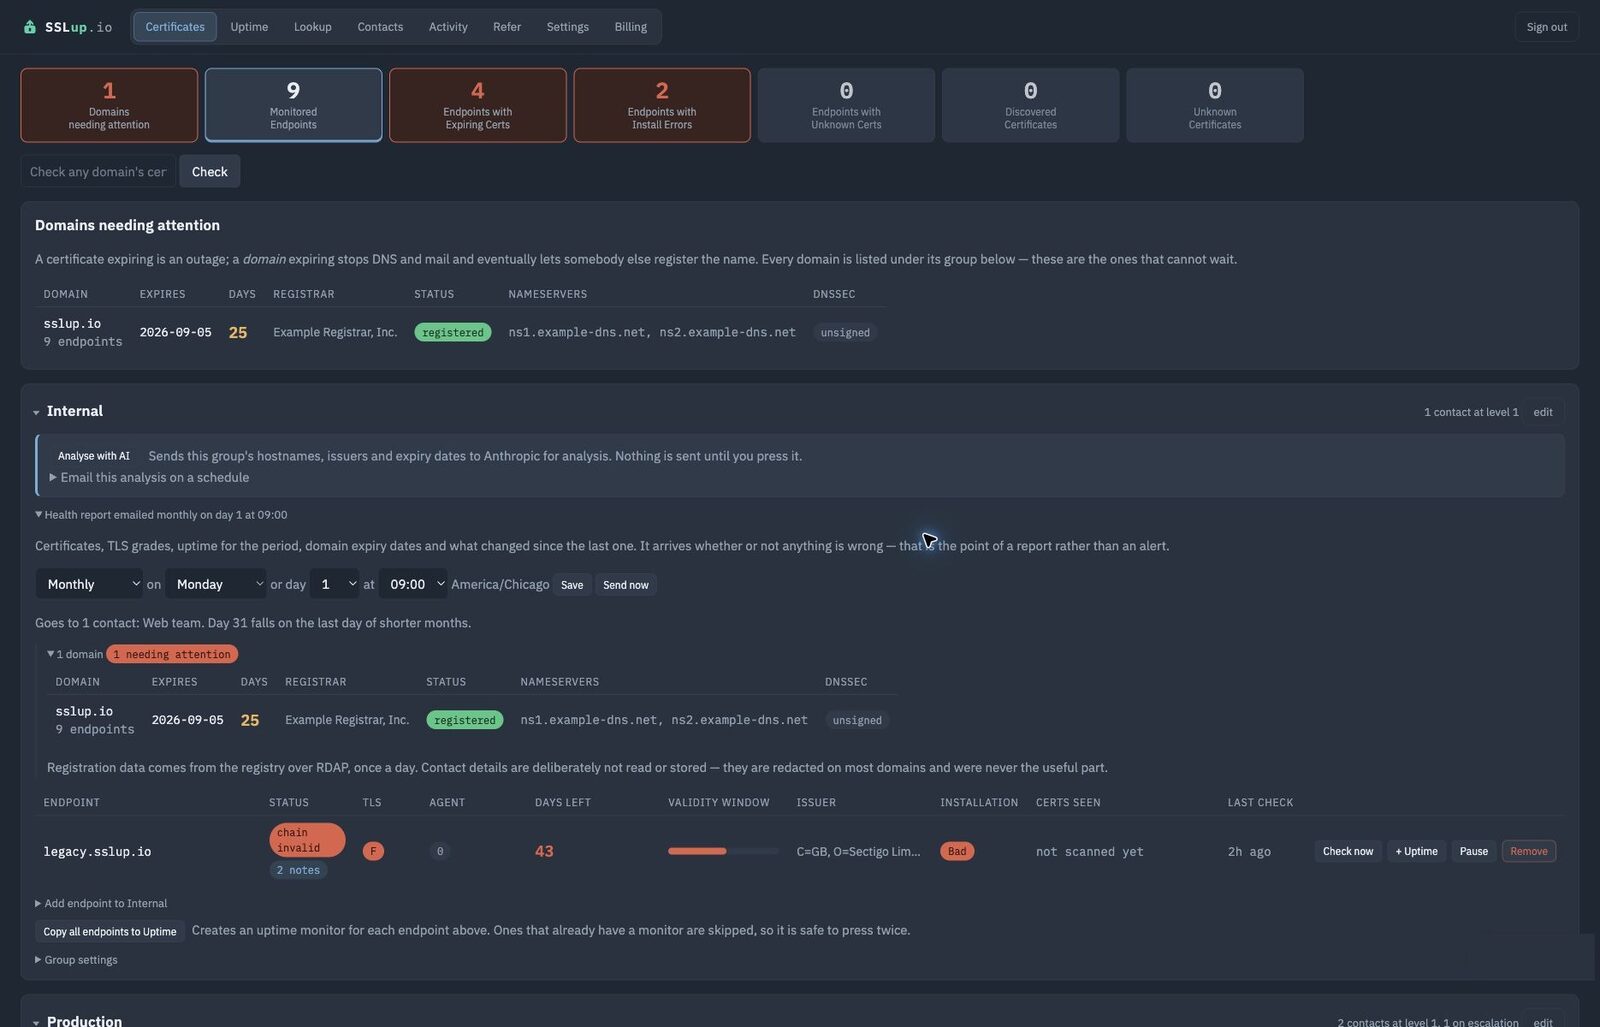Image resolution: width=1600 pixels, height=1027 pixels.
Task: Edit contacts for the Production group
Action: [x=1543, y=1021]
